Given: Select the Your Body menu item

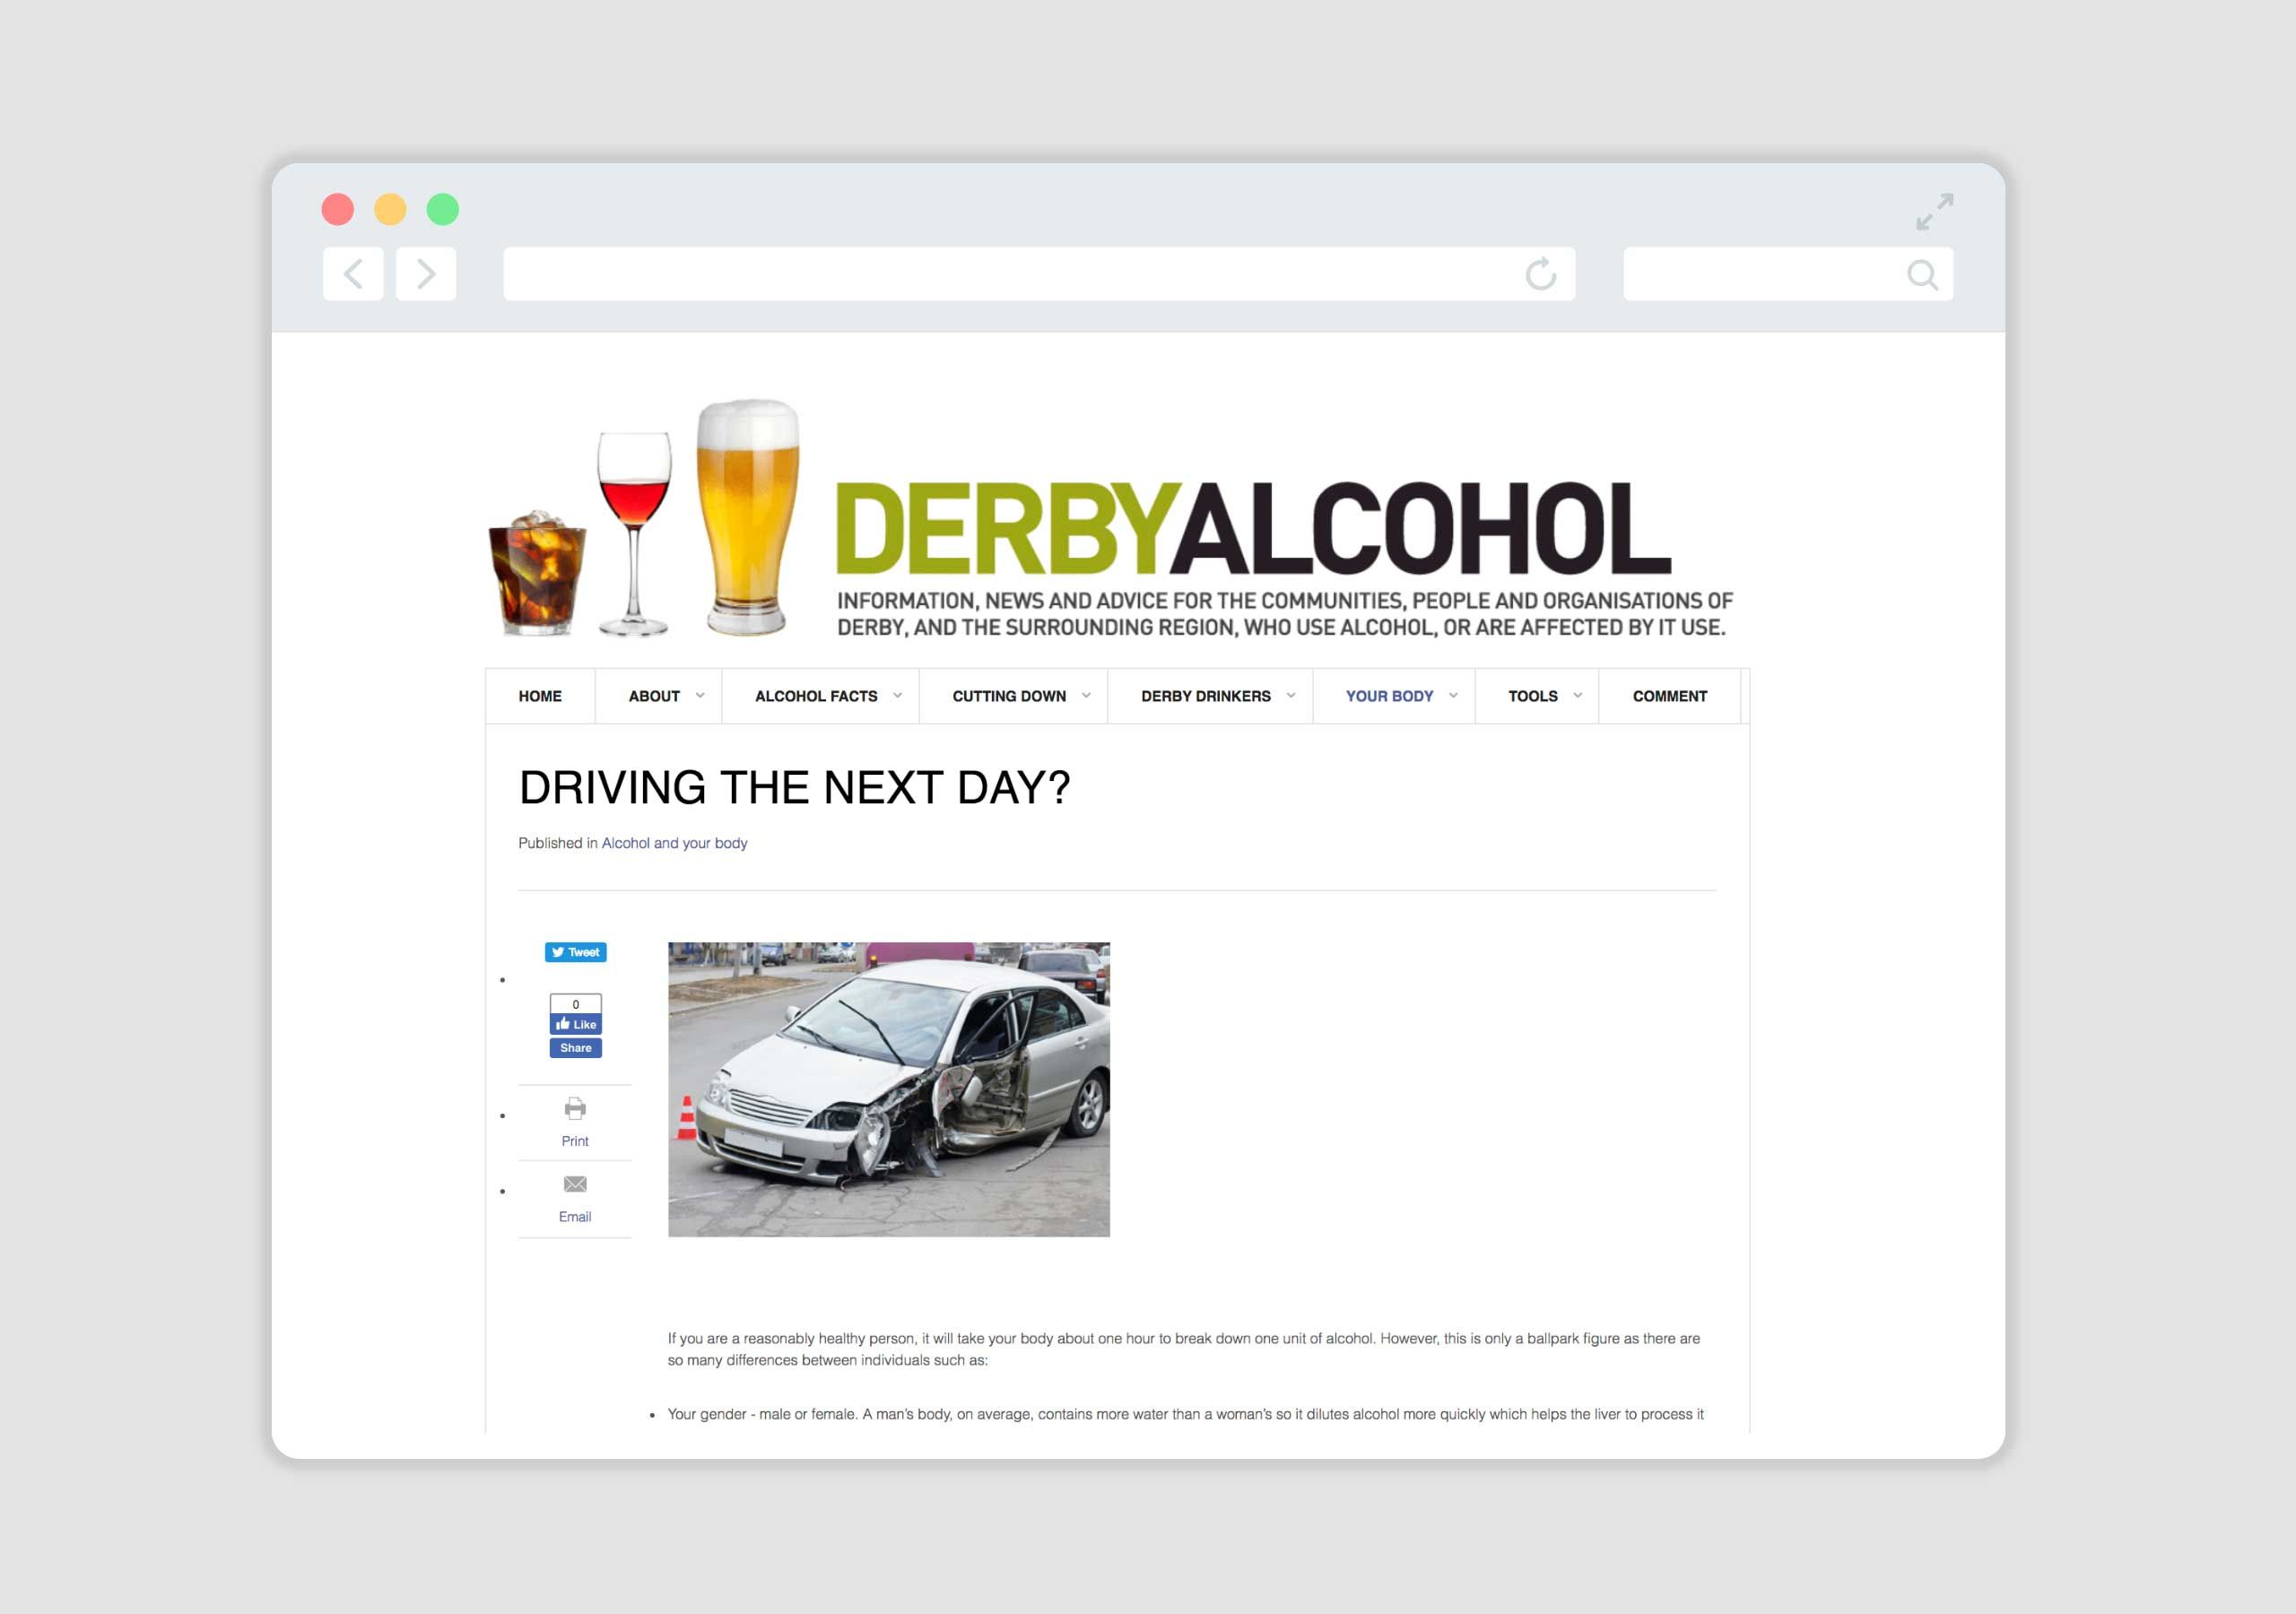Looking at the screenshot, I should tap(1388, 696).
